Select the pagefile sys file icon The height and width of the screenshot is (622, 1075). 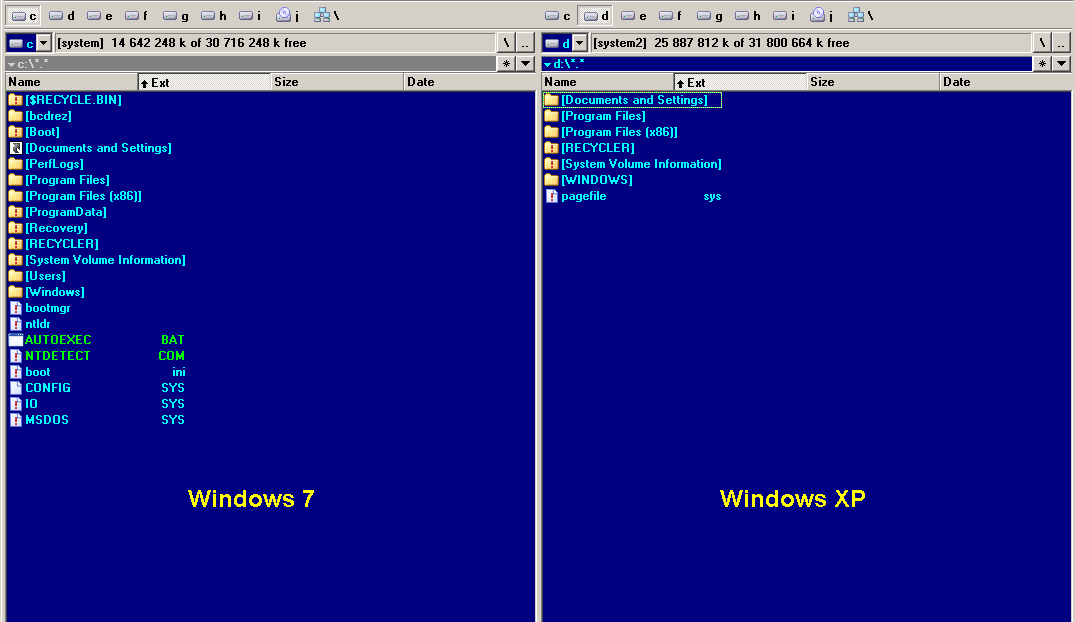click(552, 196)
